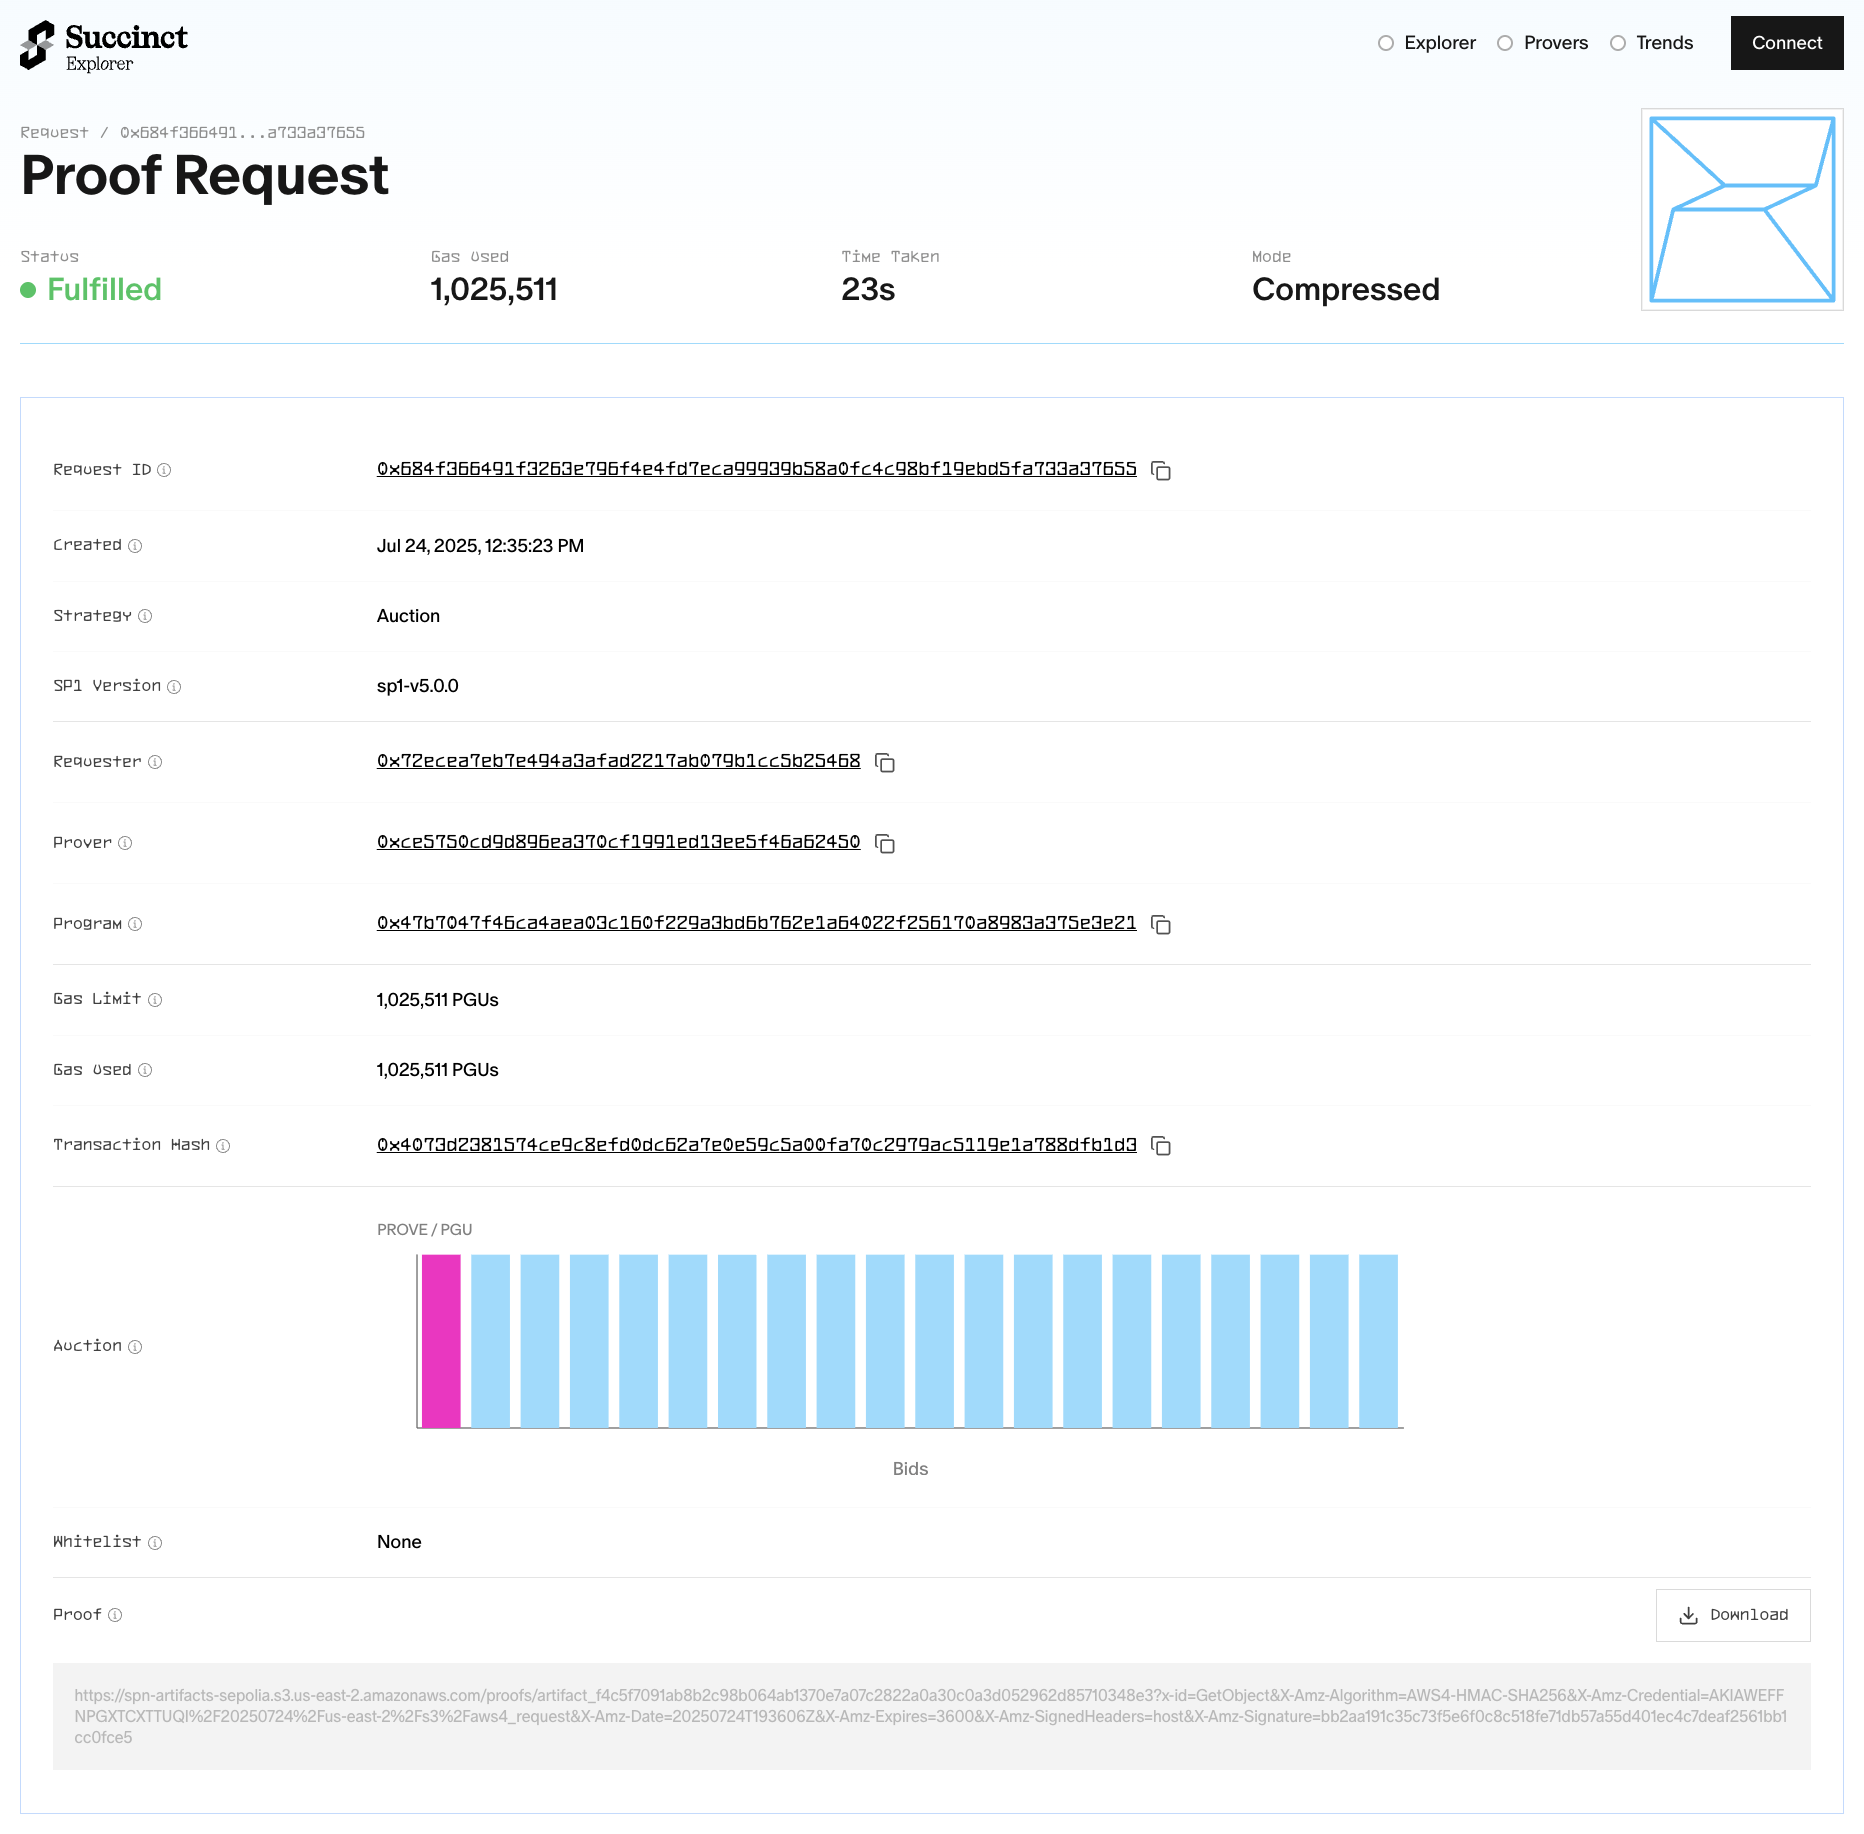
Task: Select the last light-blue bid bar
Action: click(1378, 1341)
